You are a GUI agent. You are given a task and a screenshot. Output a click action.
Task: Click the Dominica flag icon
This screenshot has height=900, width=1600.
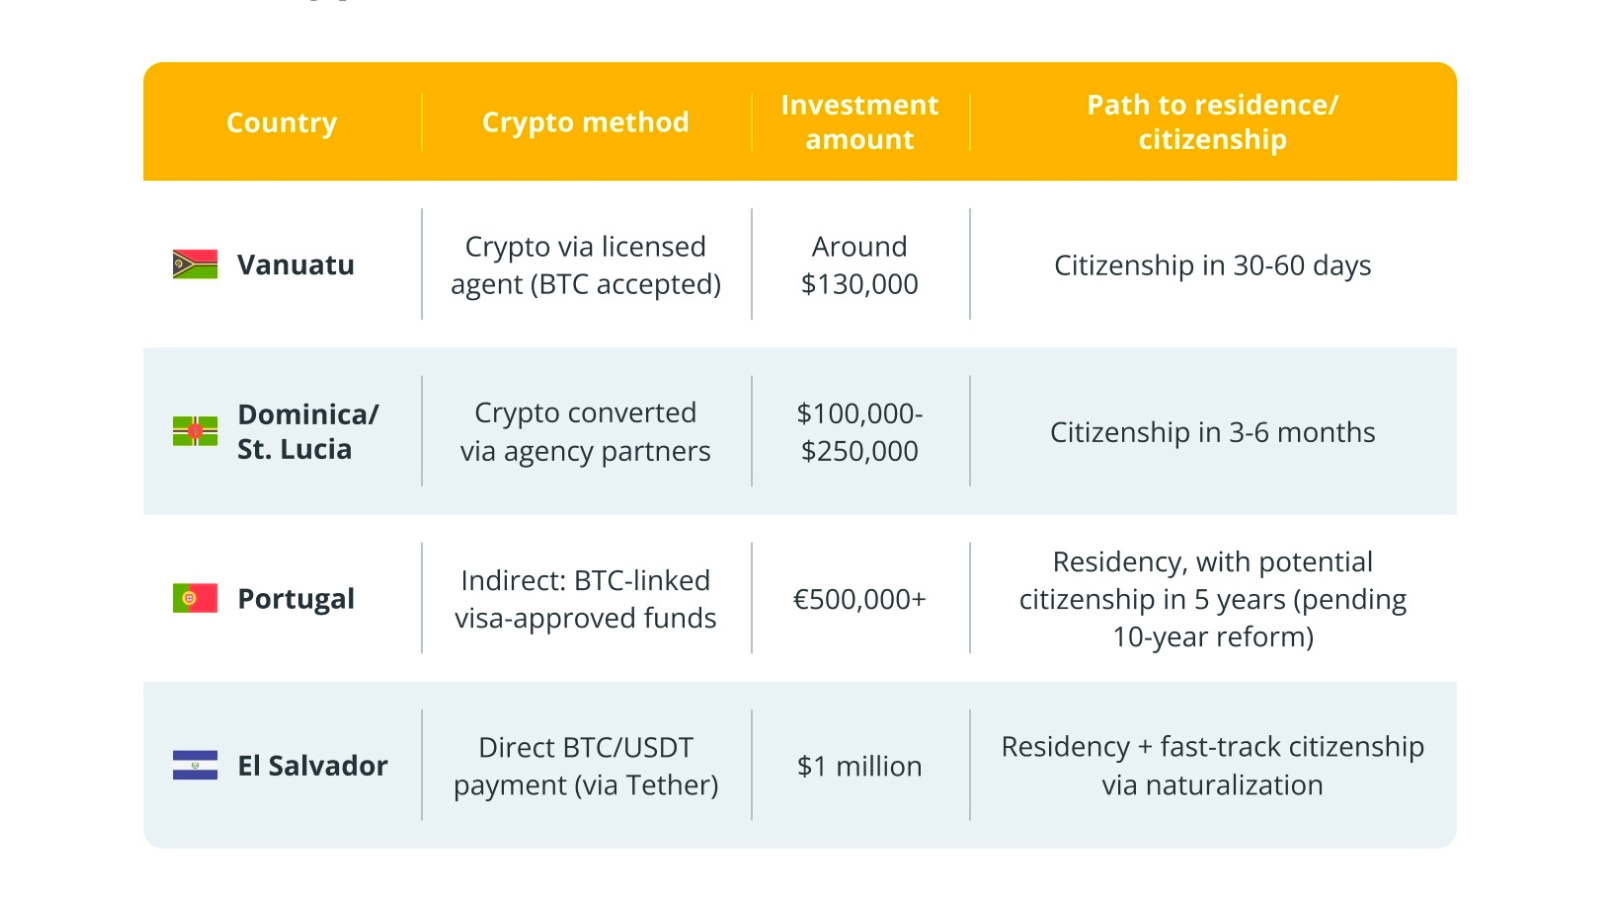click(195, 431)
